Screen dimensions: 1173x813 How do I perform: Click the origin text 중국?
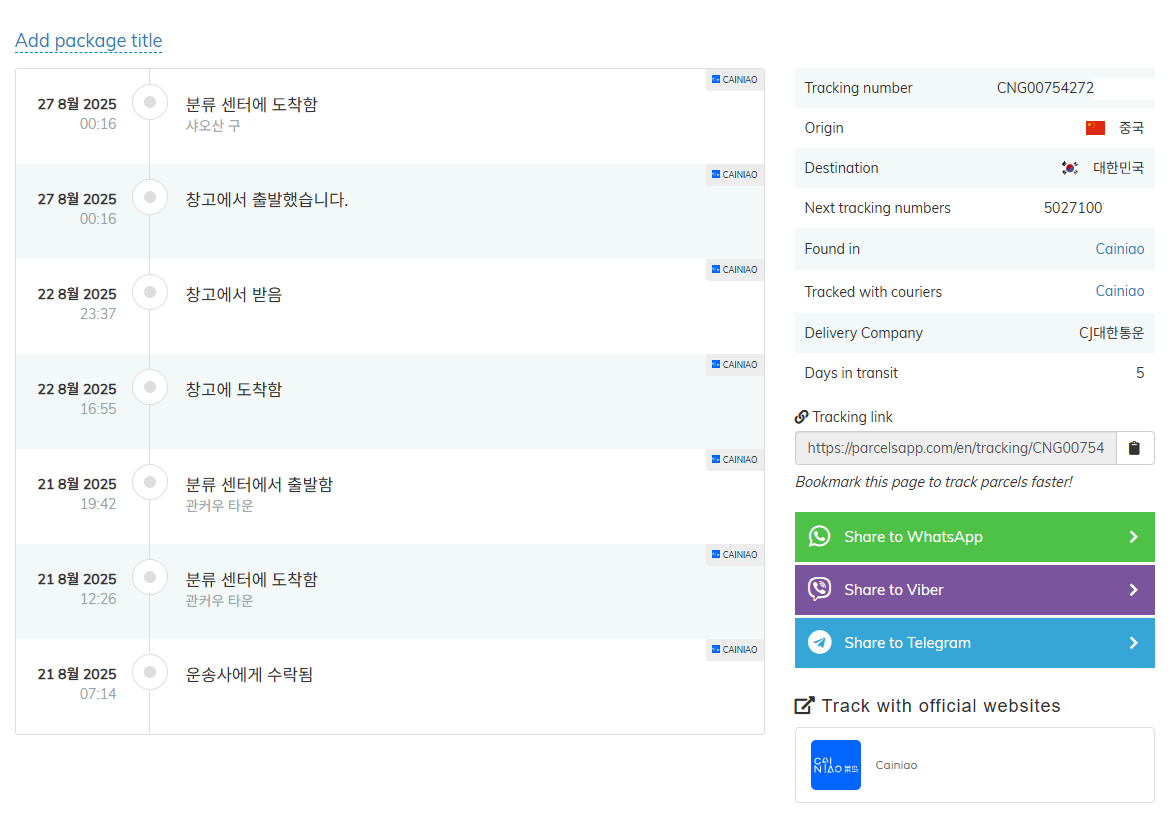(x=1131, y=128)
